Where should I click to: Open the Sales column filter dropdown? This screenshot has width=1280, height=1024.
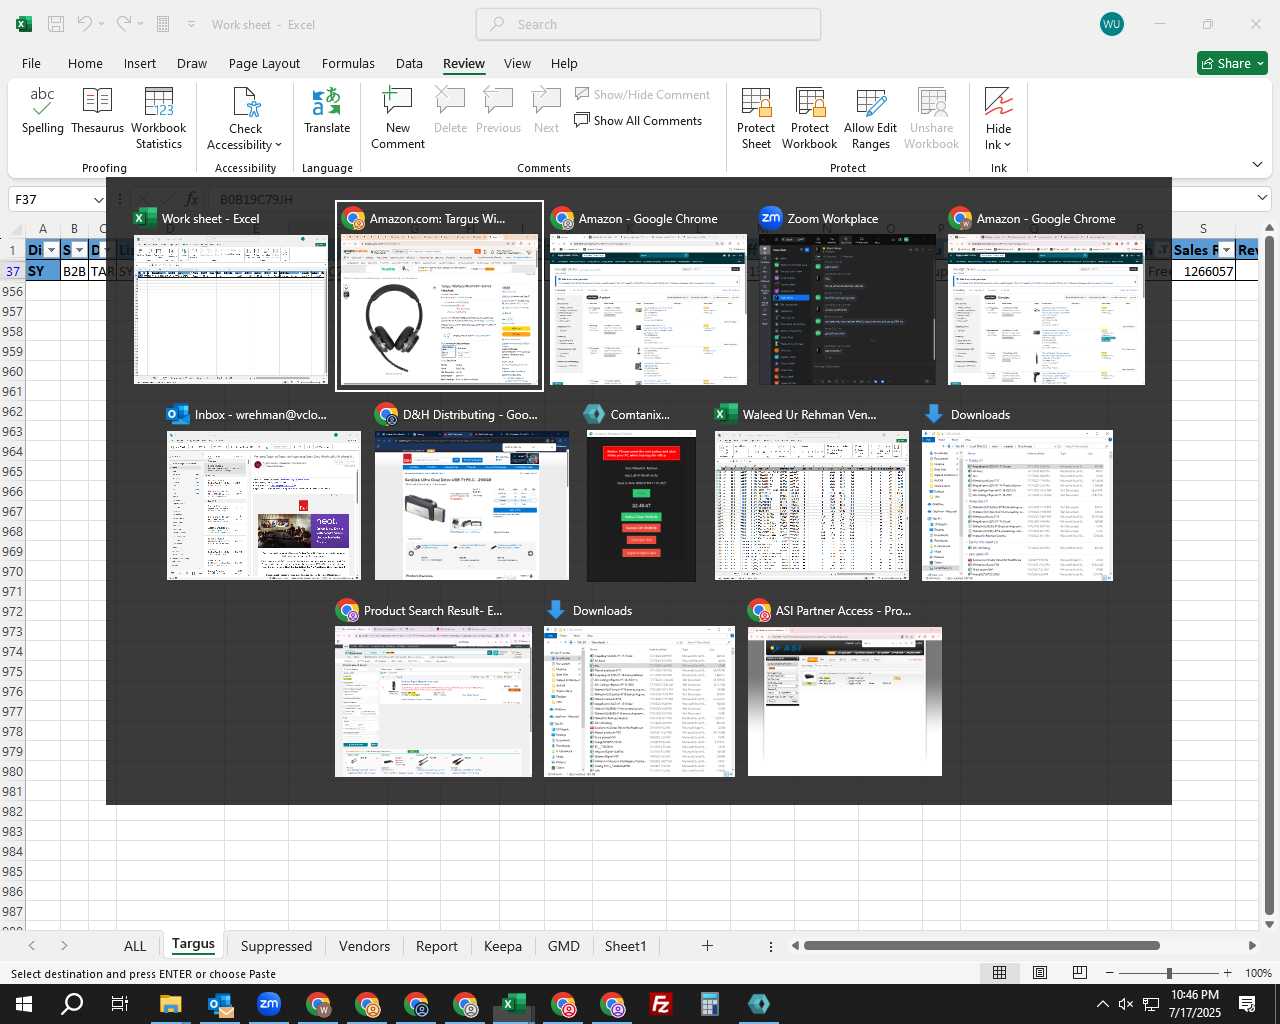[x=1226, y=250]
